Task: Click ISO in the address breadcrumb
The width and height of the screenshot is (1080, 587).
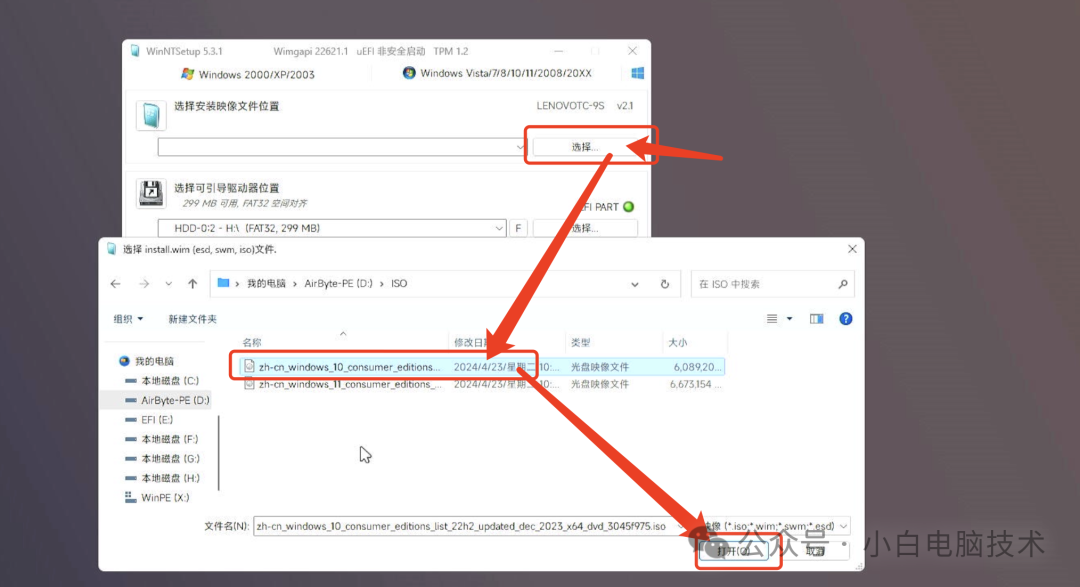Action: tap(399, 284)
